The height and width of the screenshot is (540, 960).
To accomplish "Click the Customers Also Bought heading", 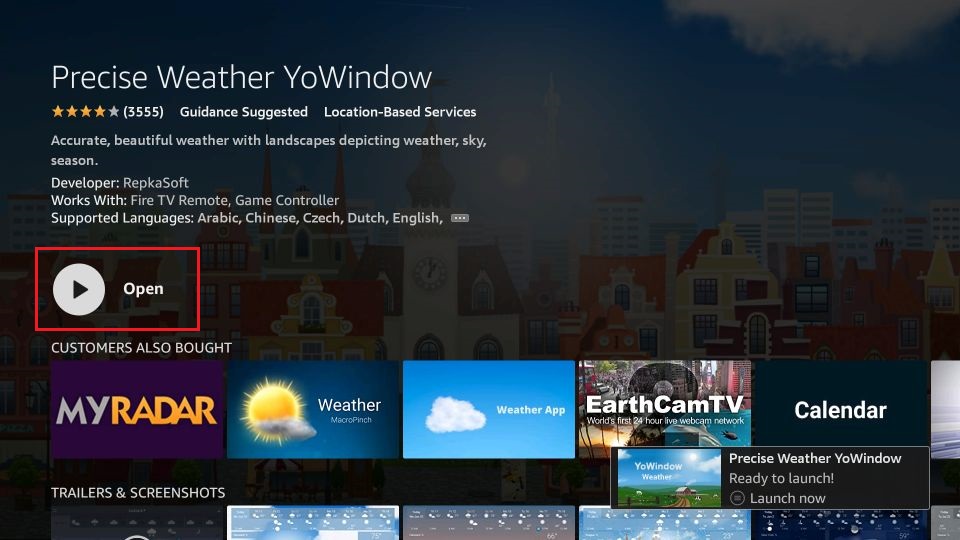I will coord(141,348).
